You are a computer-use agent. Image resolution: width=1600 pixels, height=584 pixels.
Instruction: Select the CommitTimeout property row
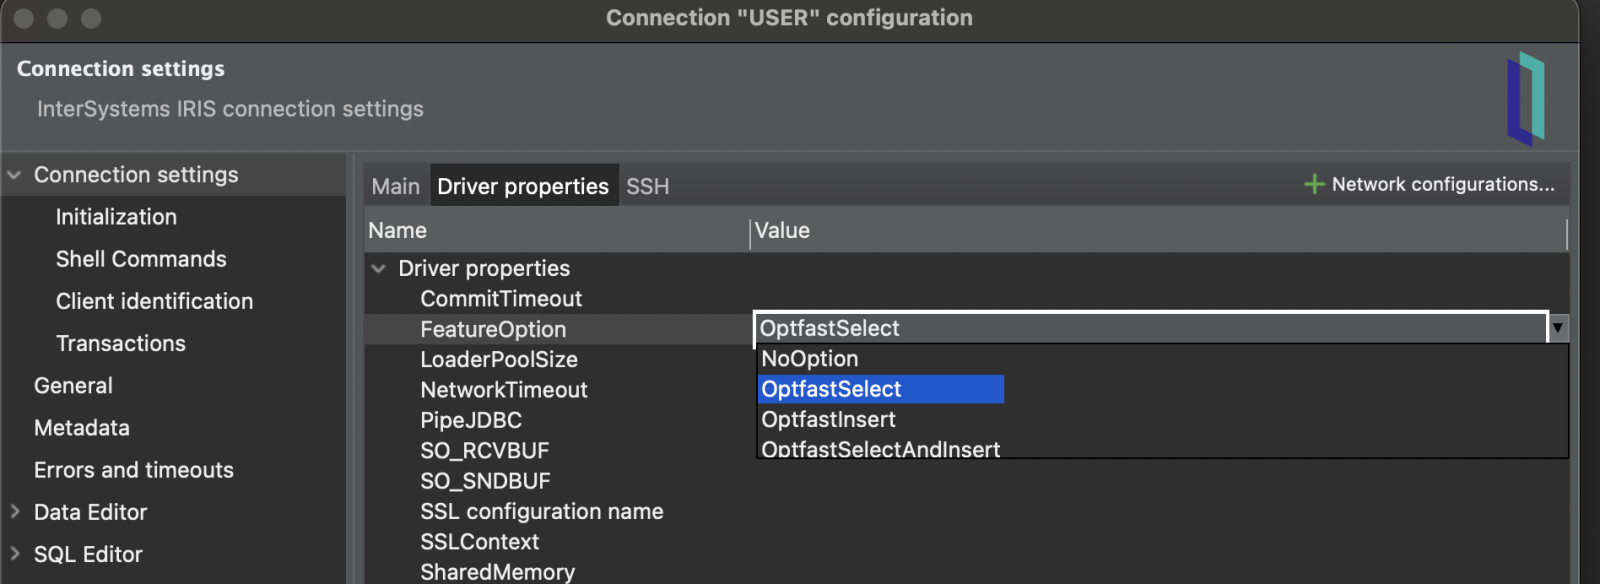[x=501, y=298]
